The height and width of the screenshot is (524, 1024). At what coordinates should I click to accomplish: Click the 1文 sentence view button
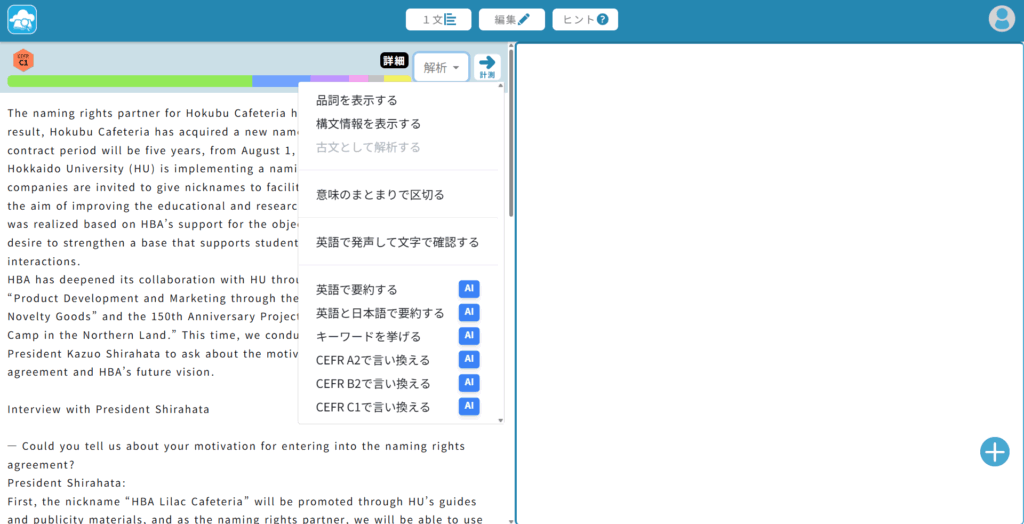tap(438, 19)
